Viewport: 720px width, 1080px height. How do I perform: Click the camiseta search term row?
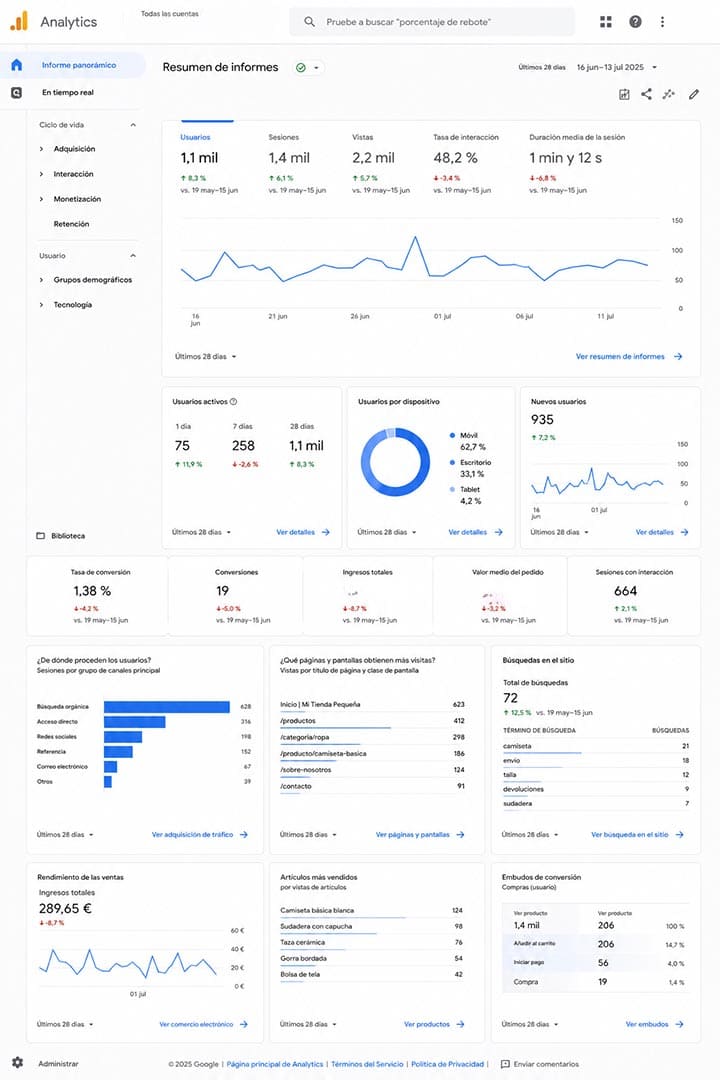pos(596,747)
